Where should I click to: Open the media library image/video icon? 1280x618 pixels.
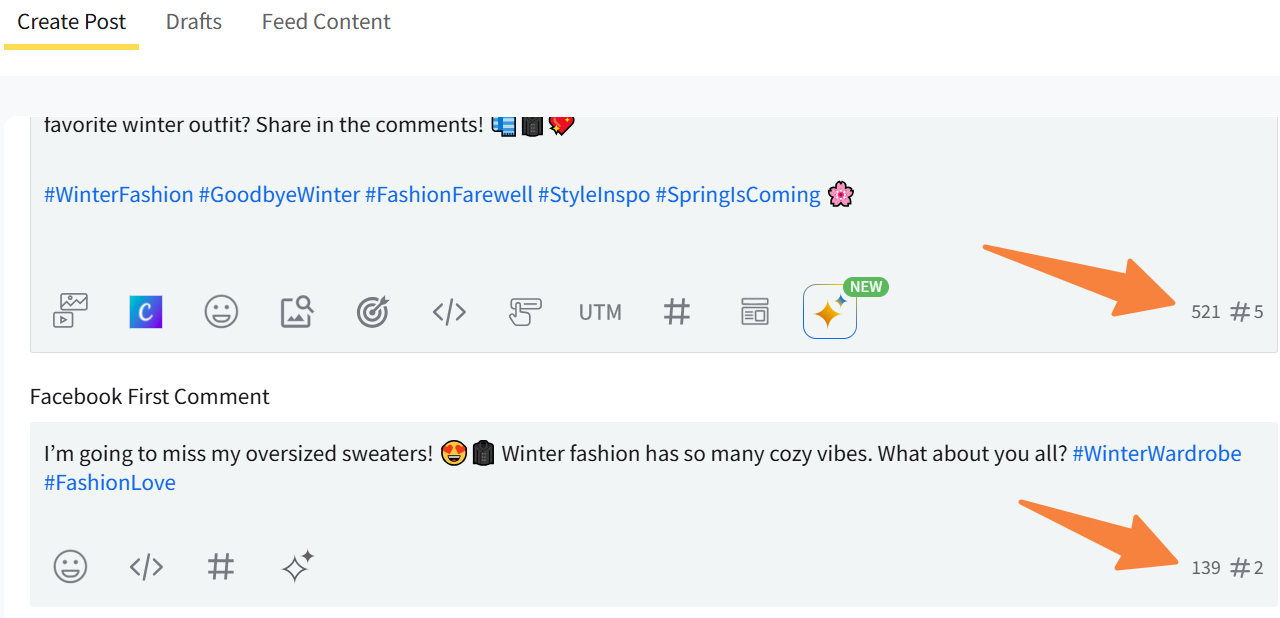[70, 311]
